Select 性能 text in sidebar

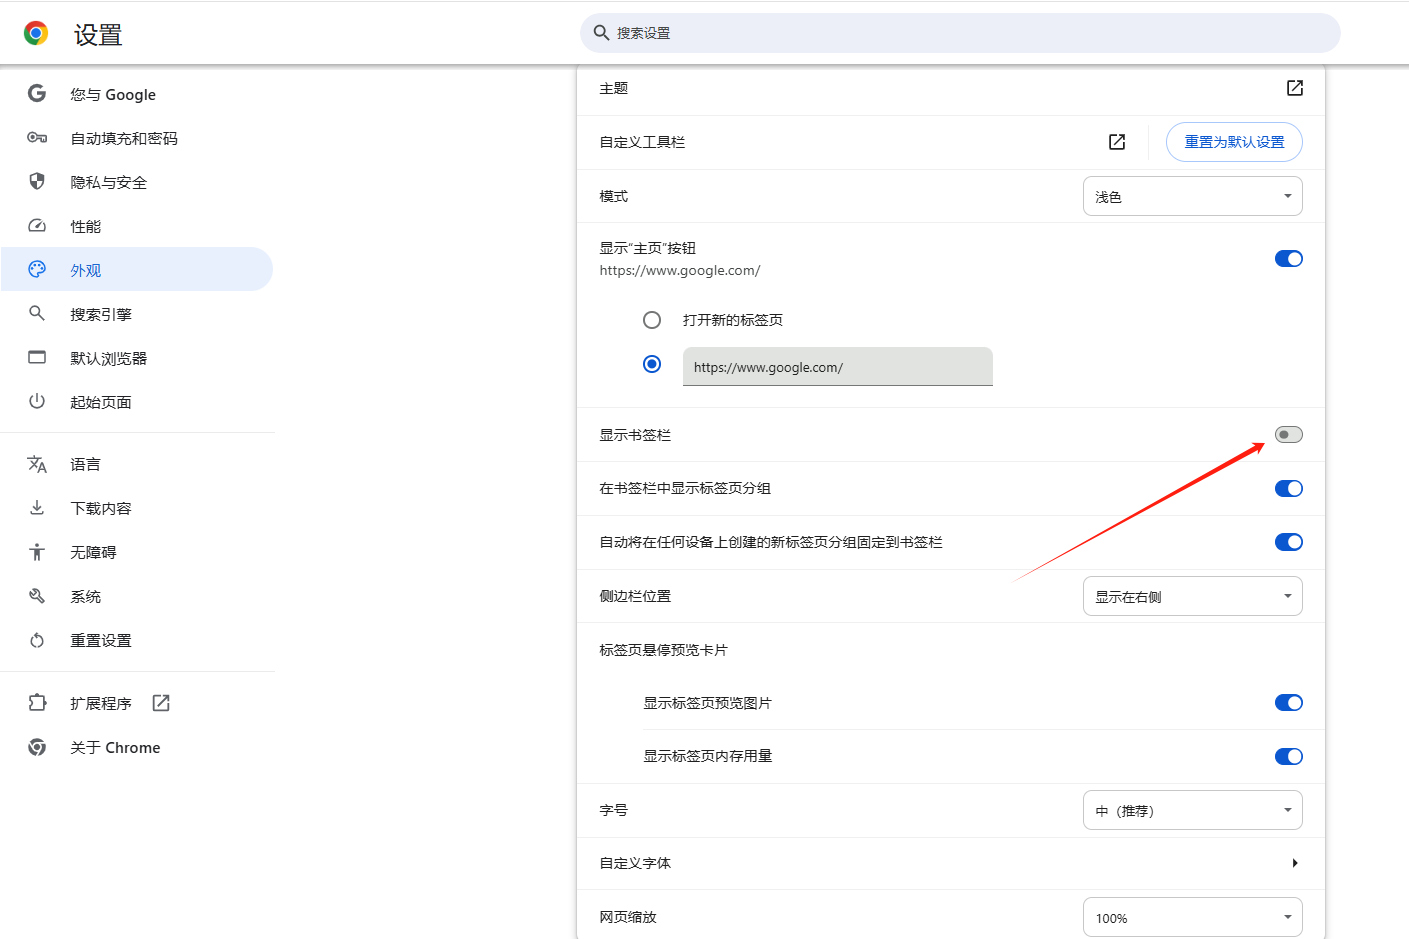click(x=86, y=227)
